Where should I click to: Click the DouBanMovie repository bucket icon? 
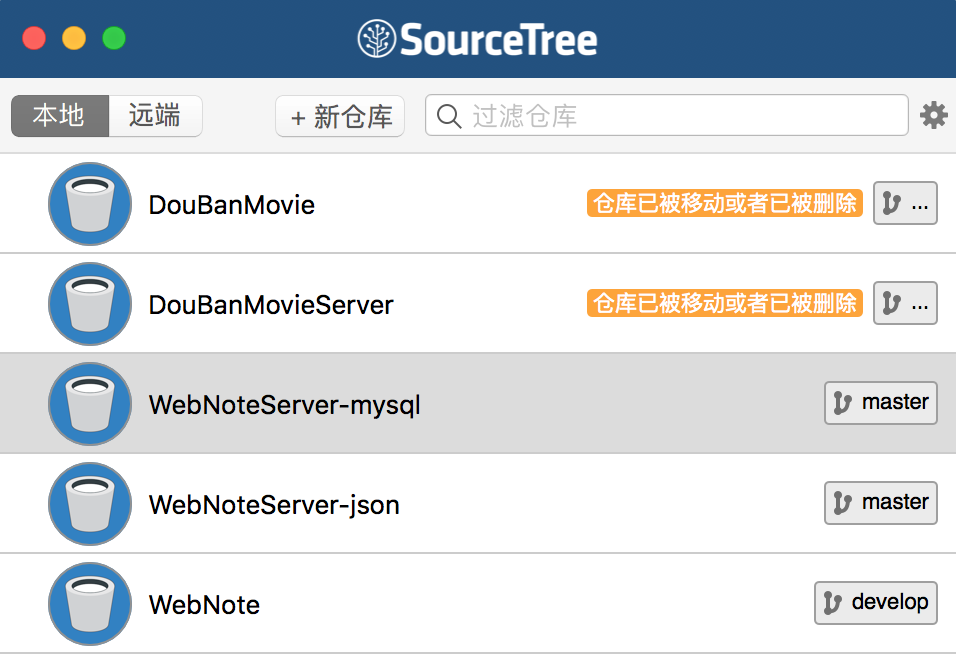[x=89, y=204]
